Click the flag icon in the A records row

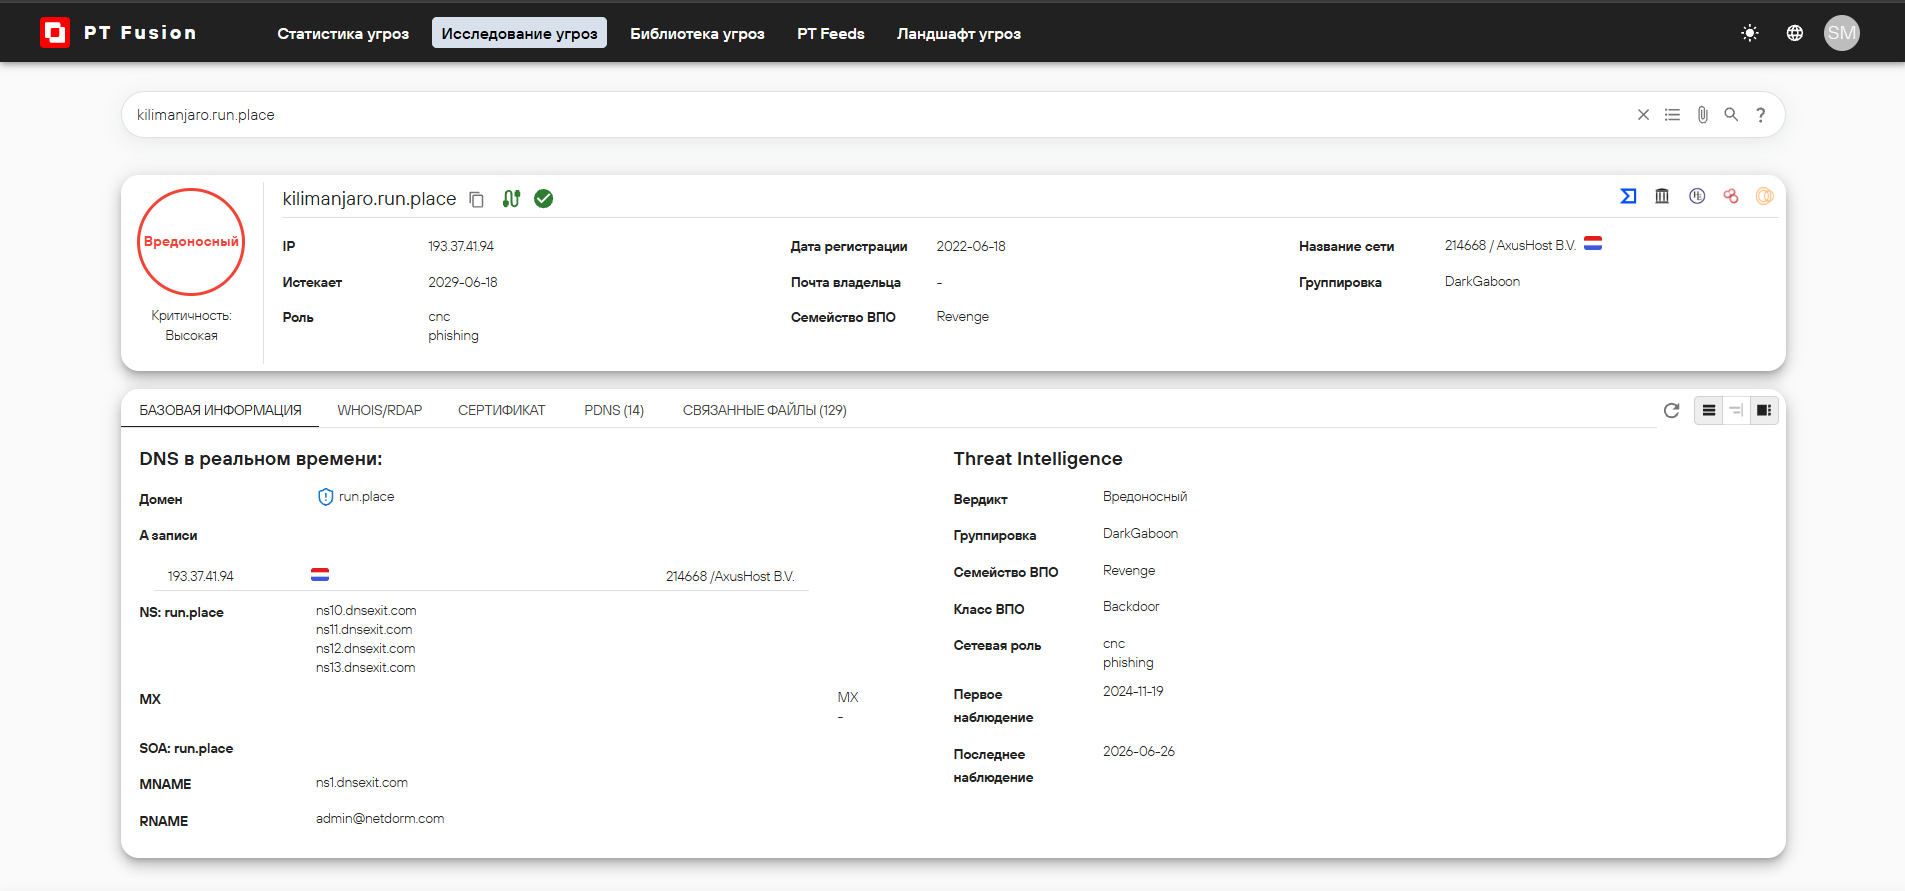click(320, 574)
